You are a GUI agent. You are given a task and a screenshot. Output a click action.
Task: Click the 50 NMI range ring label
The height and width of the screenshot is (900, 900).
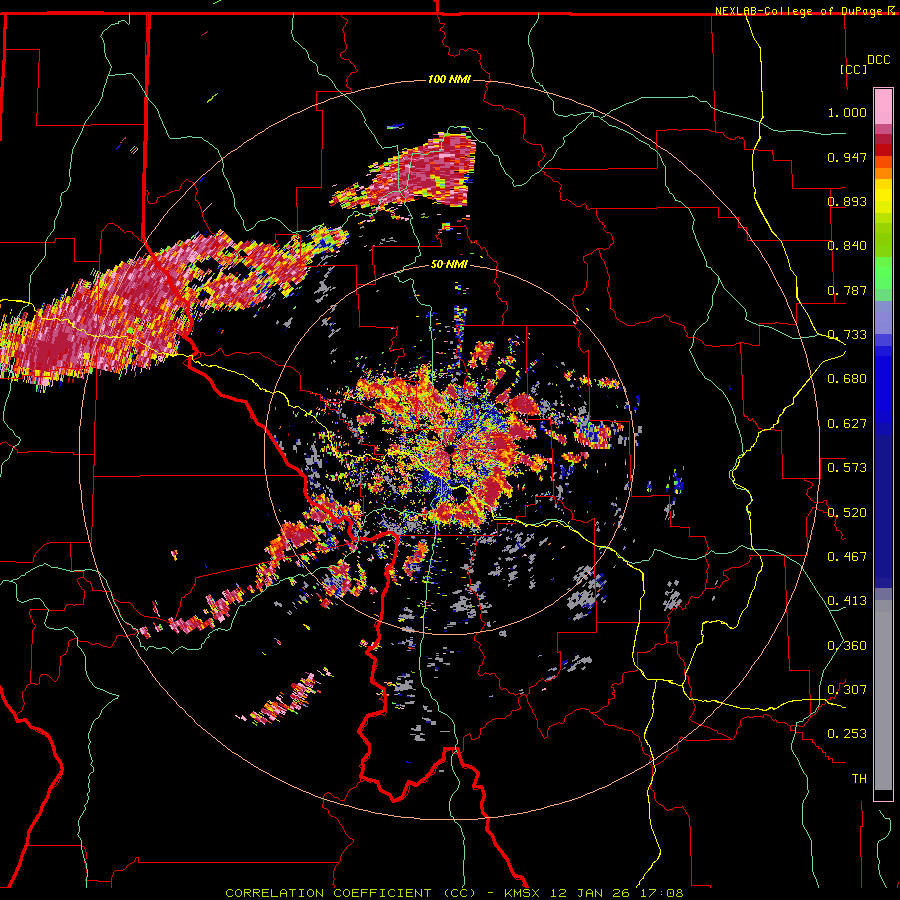point(449,264)
